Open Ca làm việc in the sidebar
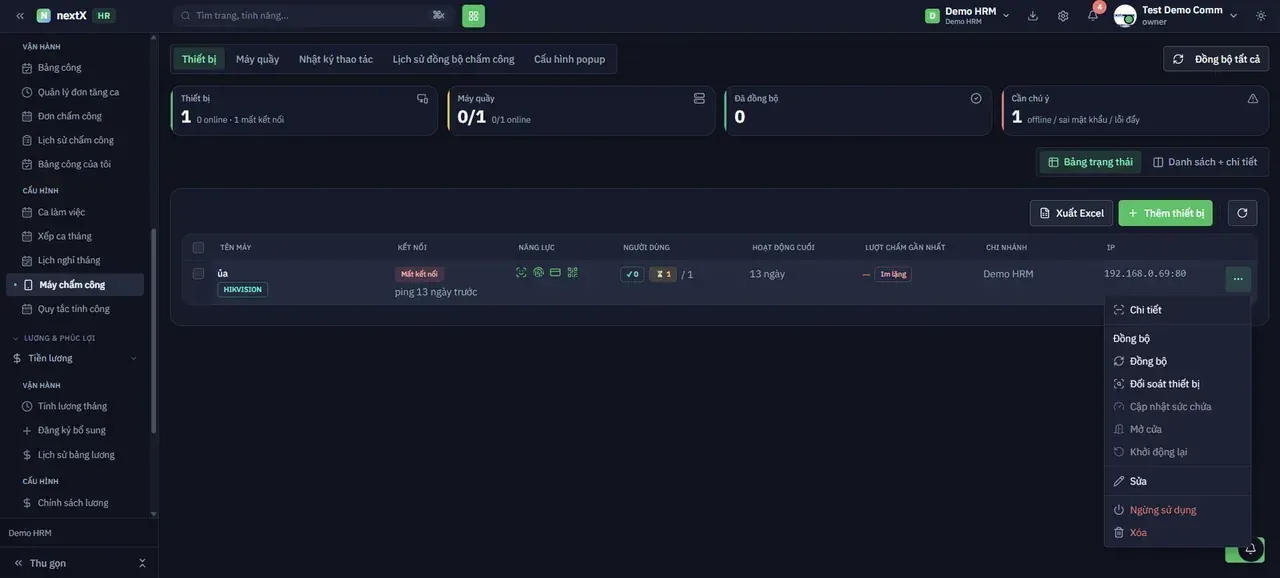The image size is (1280, 578). pyautogui.click(x=75, y=212)
